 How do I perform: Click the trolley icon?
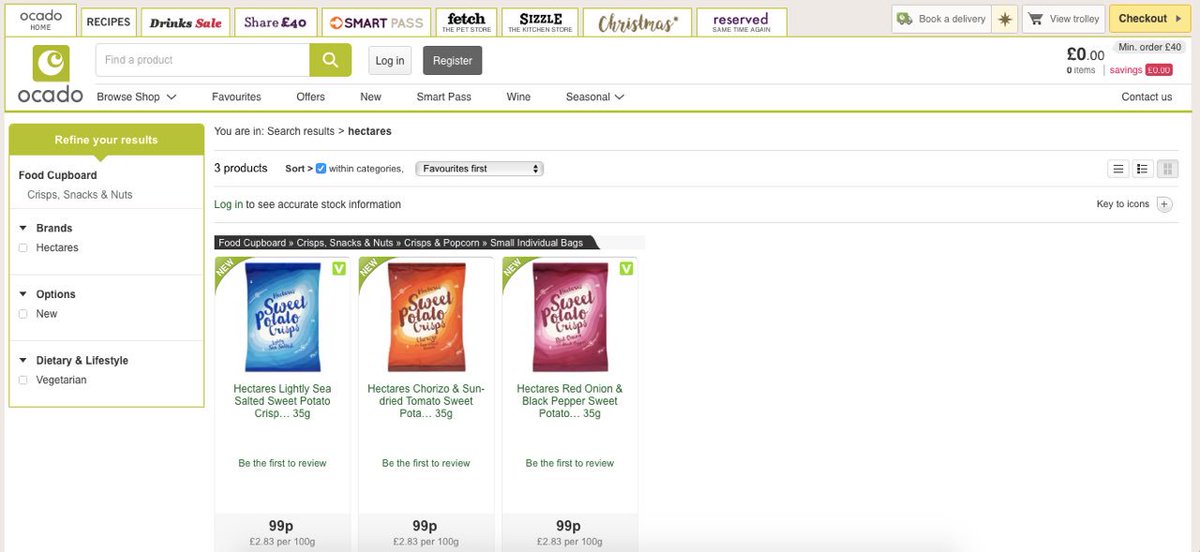(x=1035, y=19)
